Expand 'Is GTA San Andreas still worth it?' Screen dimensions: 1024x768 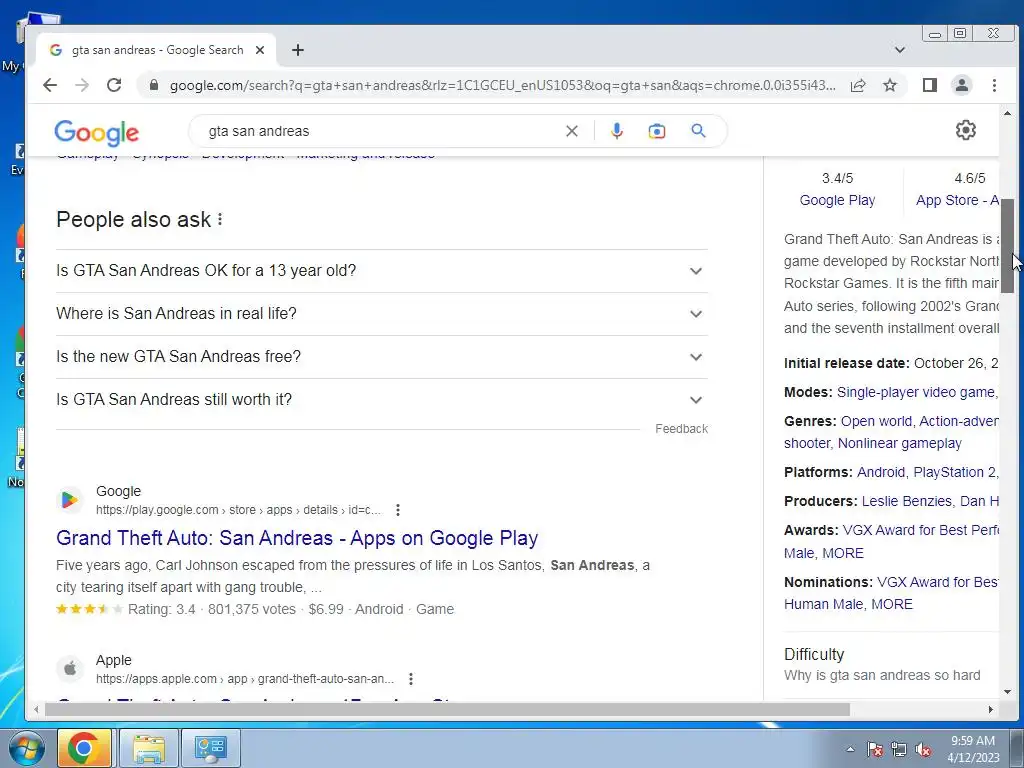coord(382,400)
